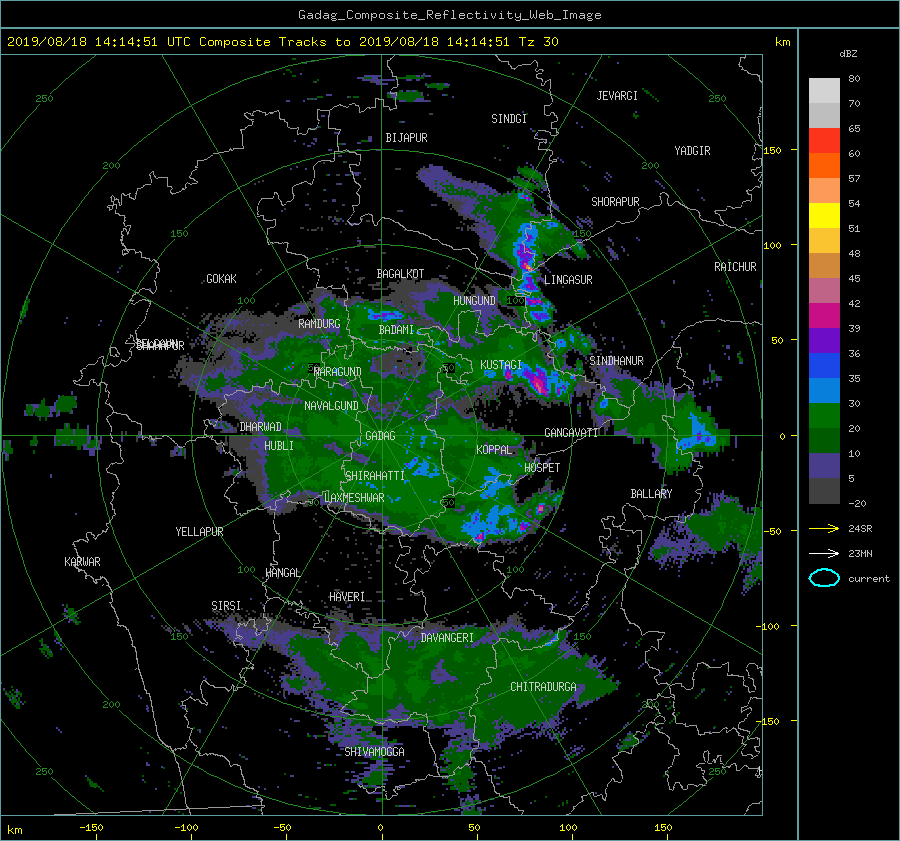Screen dimensions: 900x841
Task: Select the magenta 39-42 dBZ swatch
Action: (824, 315)
